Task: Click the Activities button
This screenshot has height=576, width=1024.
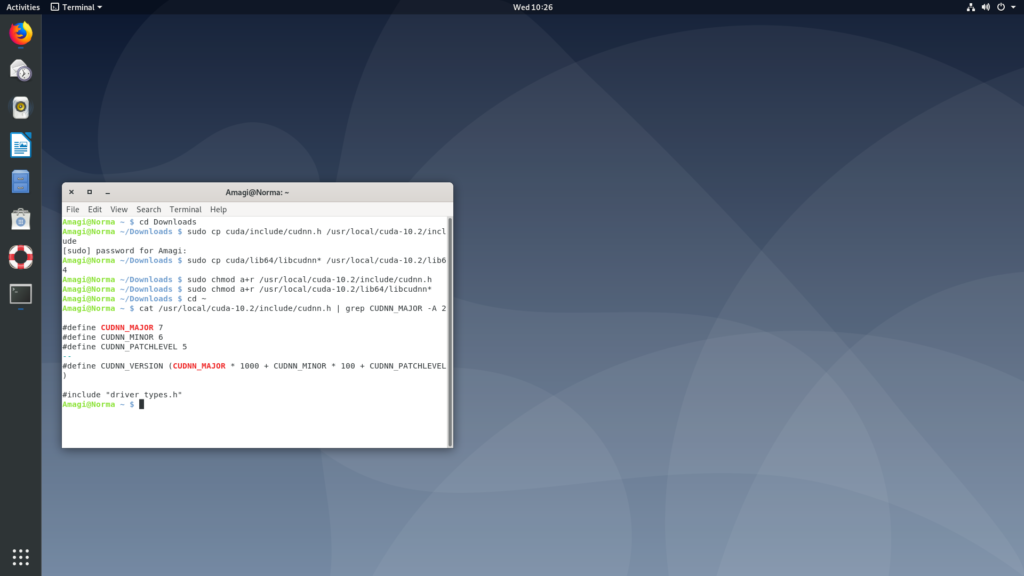Action: 23,7
